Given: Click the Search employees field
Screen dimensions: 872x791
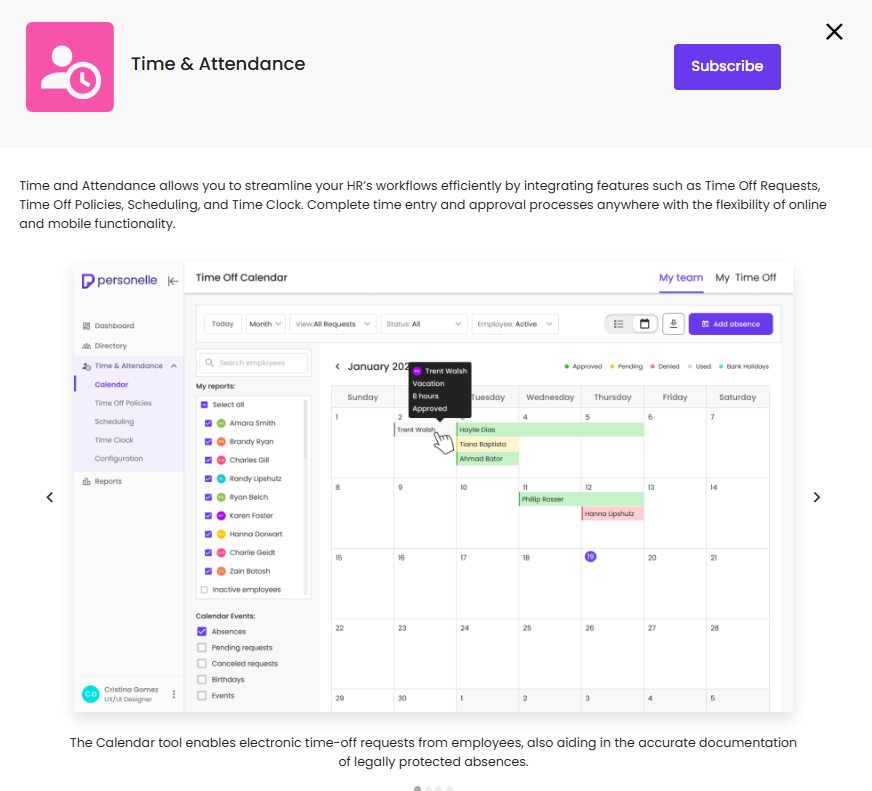Looking at the screenshot, I should coord(254,363).
